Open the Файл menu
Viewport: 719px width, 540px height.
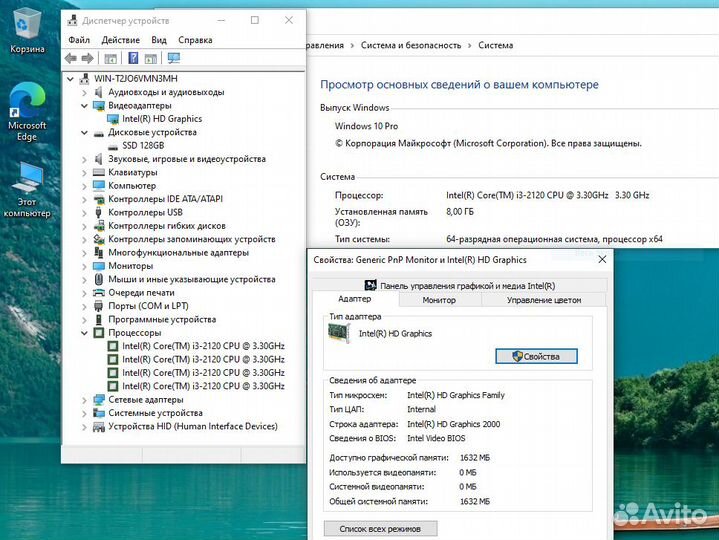pyautogui.click(x=79, y=40)
